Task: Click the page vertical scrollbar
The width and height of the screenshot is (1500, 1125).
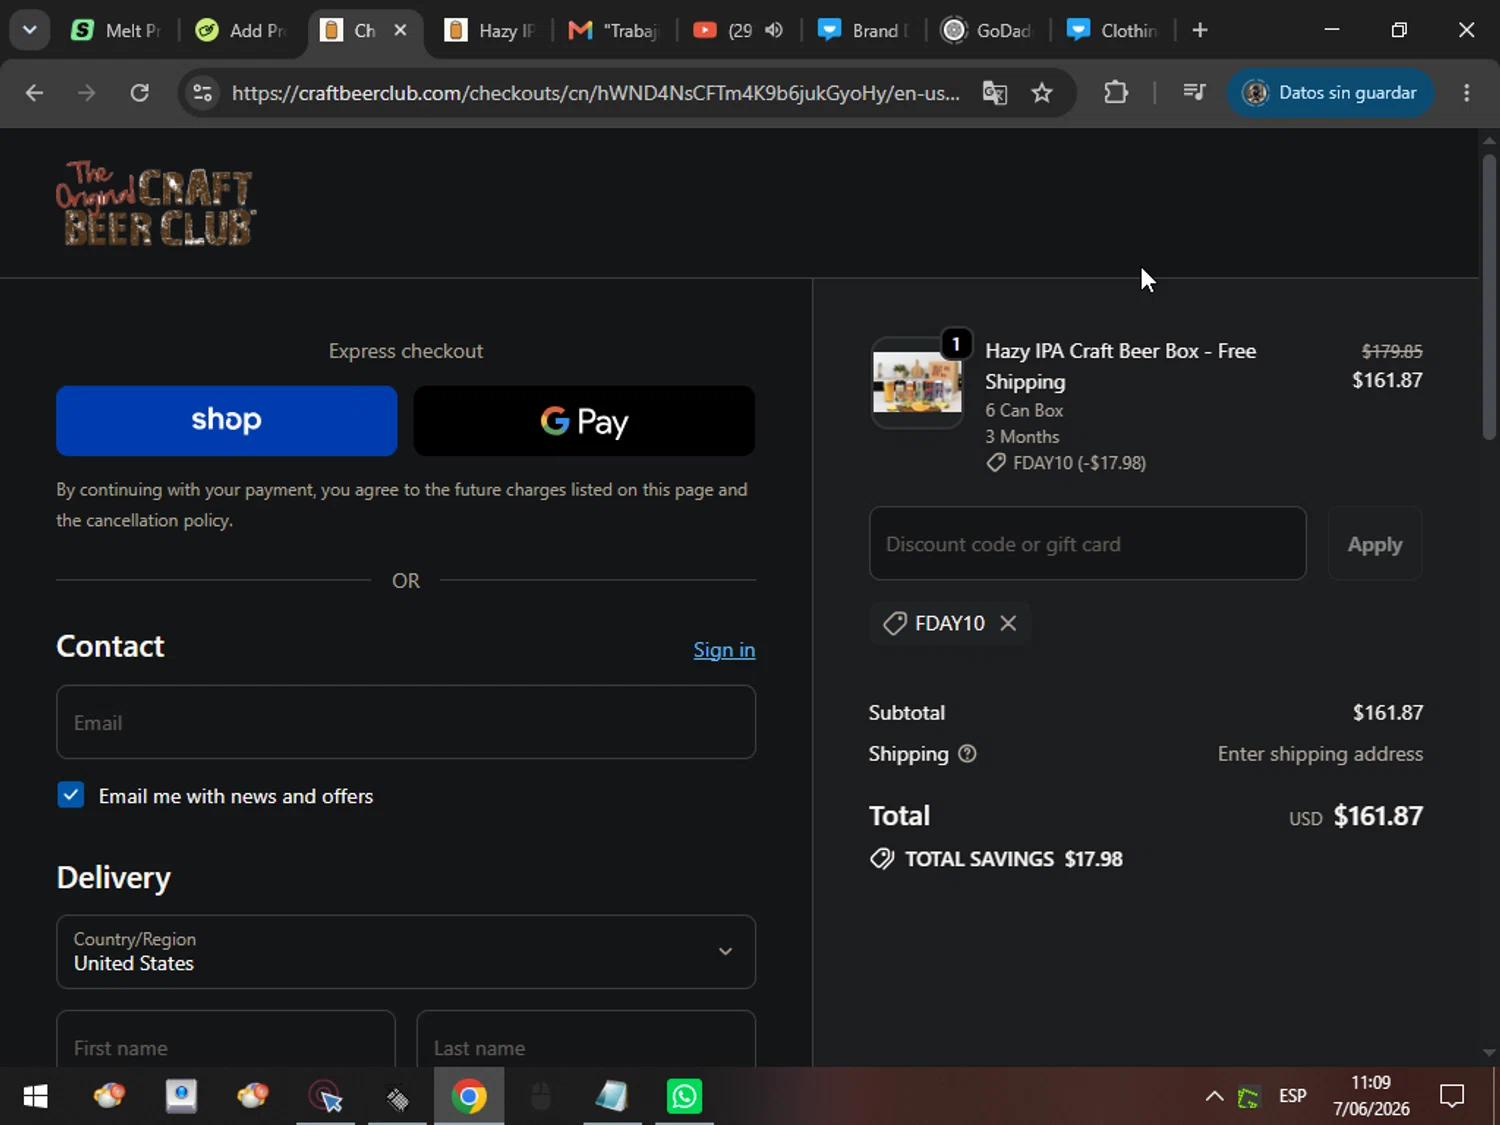Action: [x=1489, y=296]
